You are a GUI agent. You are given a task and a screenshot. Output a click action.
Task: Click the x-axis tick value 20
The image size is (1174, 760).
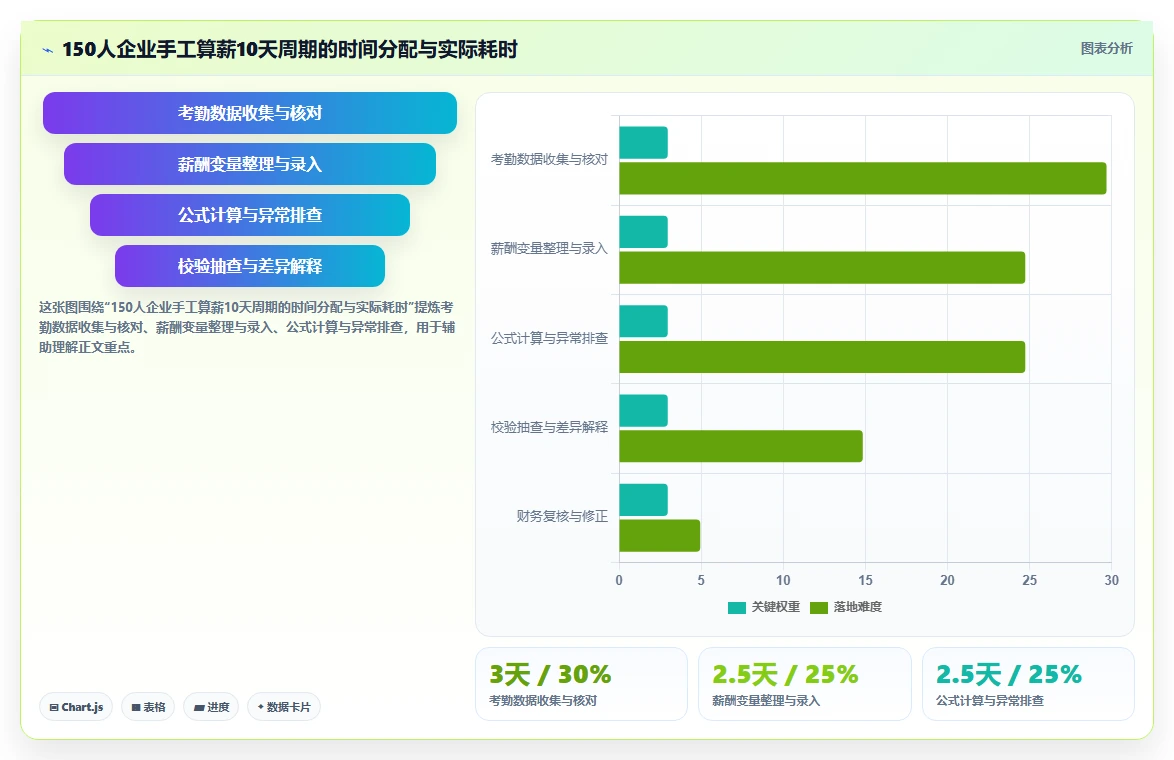coord(947,580)
